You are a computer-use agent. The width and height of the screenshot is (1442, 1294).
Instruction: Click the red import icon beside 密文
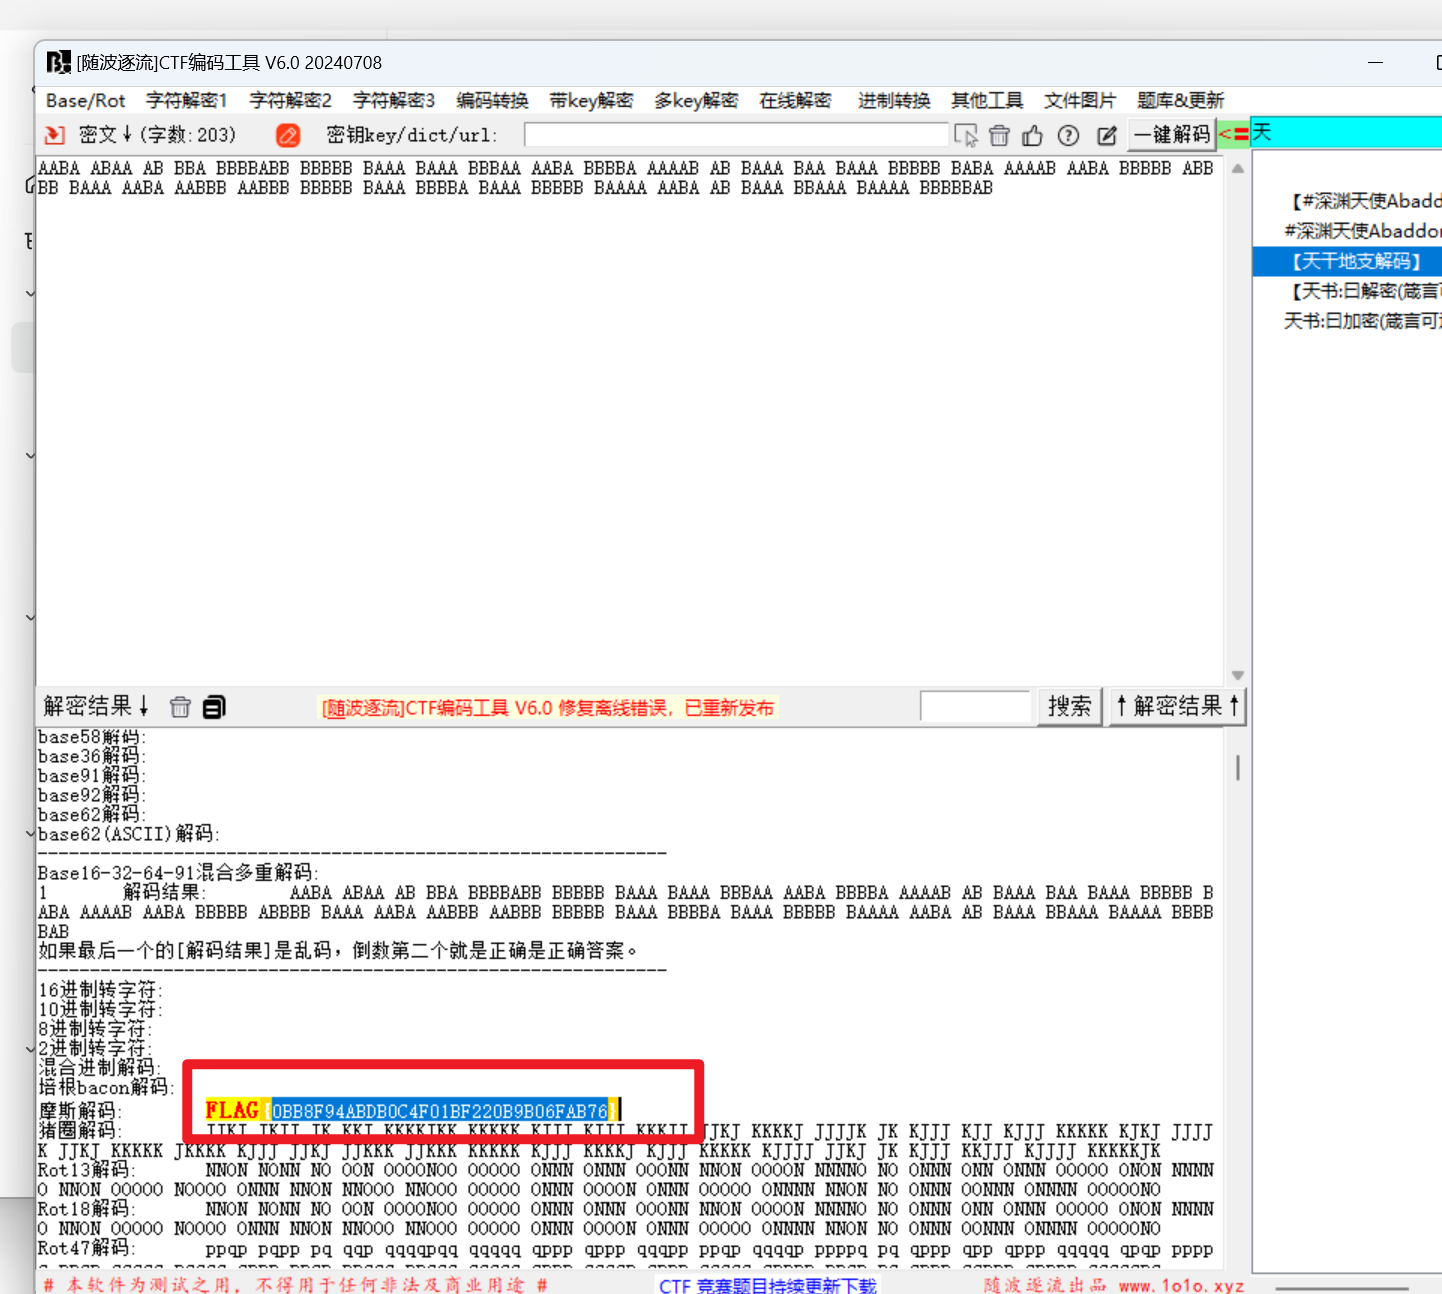pos(55,135)
